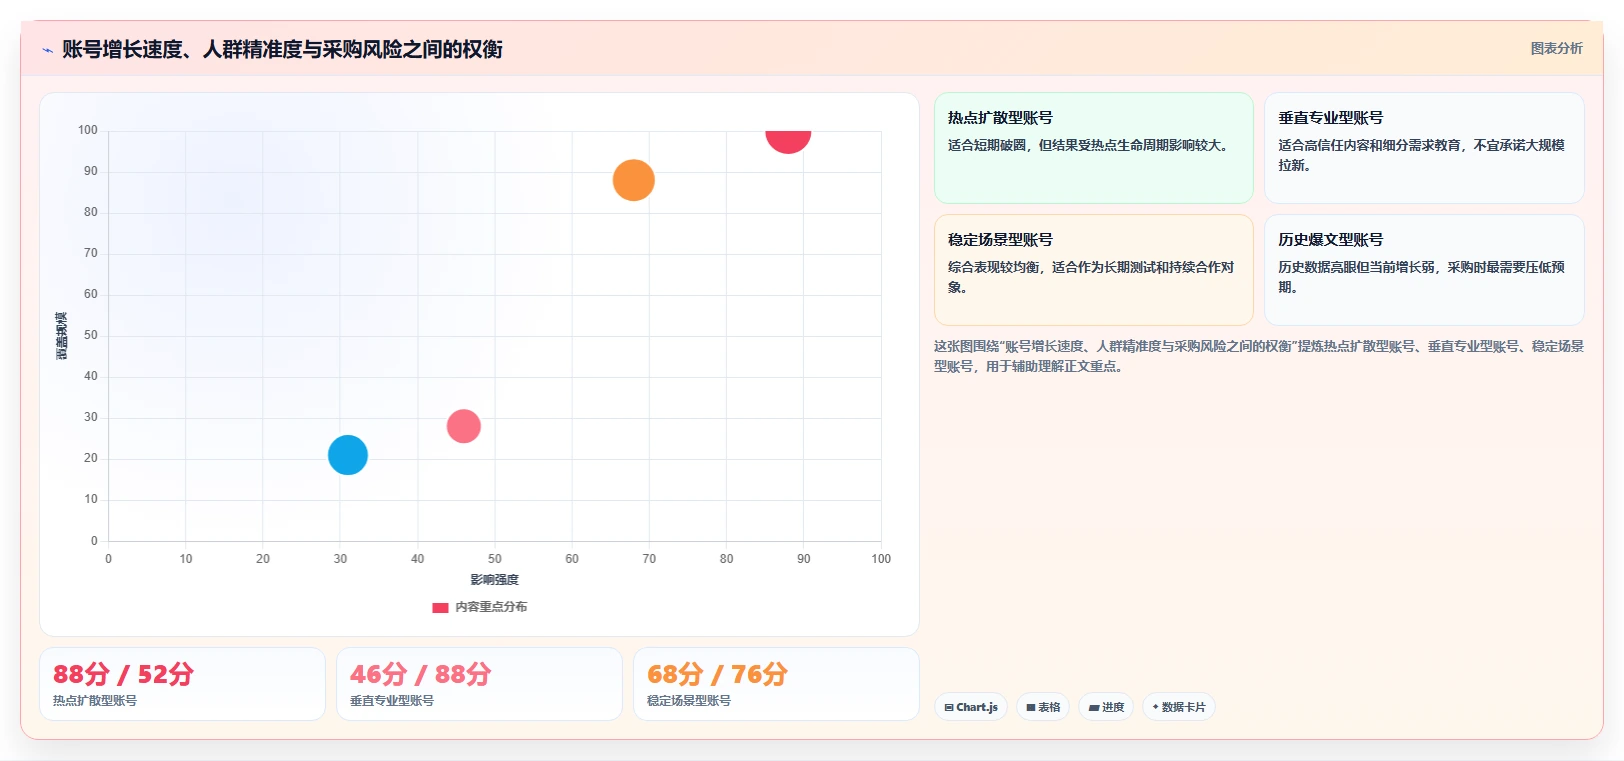The image size is (1624, 761).
Task: Click the text 适合短期破圈,但结果受热点生命周期影响较大
Action: (1090, 145)
